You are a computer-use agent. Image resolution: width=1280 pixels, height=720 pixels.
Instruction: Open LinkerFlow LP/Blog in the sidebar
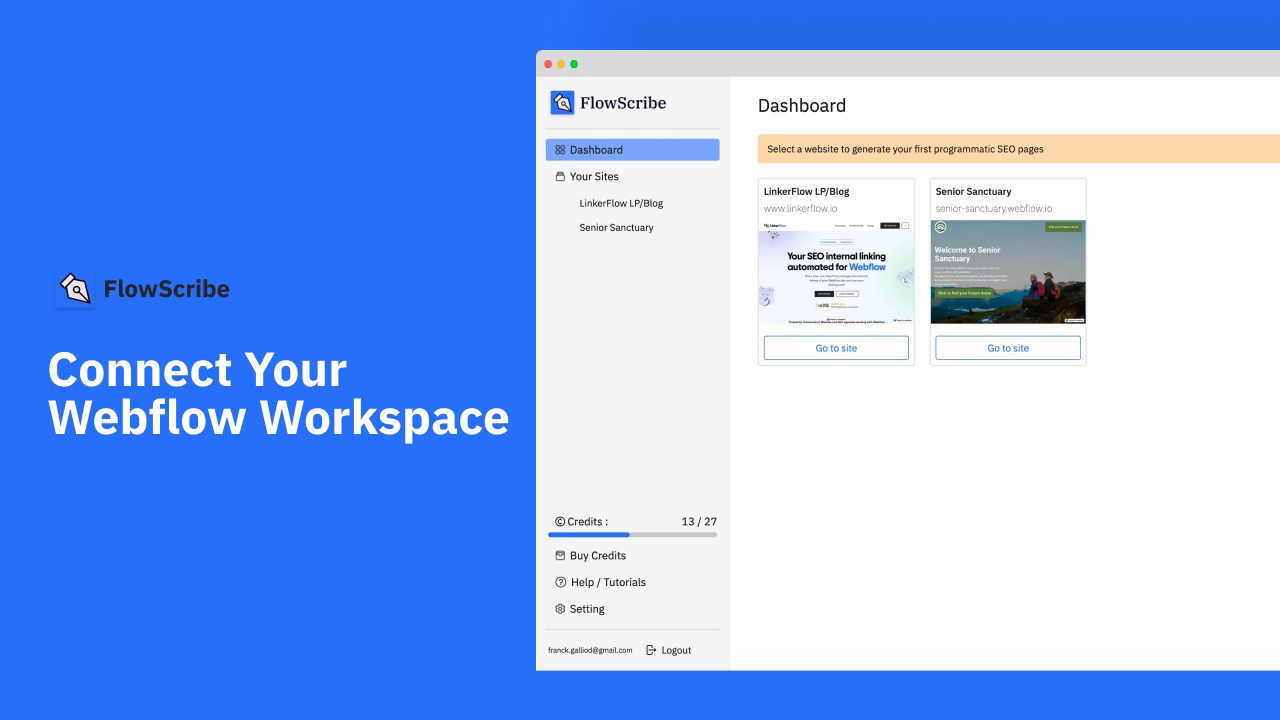click(x=621, y=203)
